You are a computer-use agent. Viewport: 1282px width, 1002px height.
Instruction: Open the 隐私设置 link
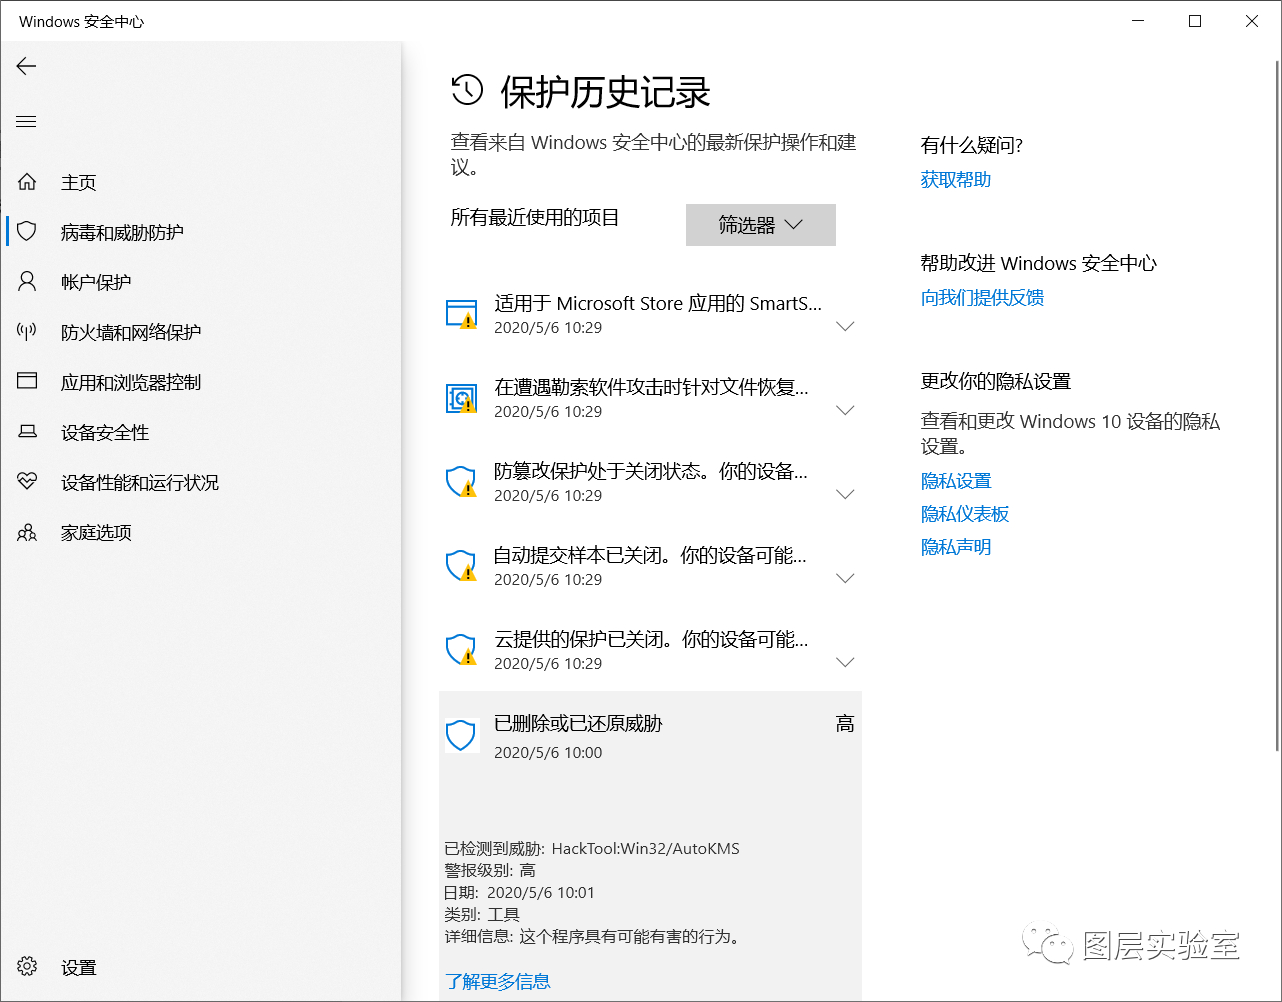pyautogui.click(x=956, y=481)
